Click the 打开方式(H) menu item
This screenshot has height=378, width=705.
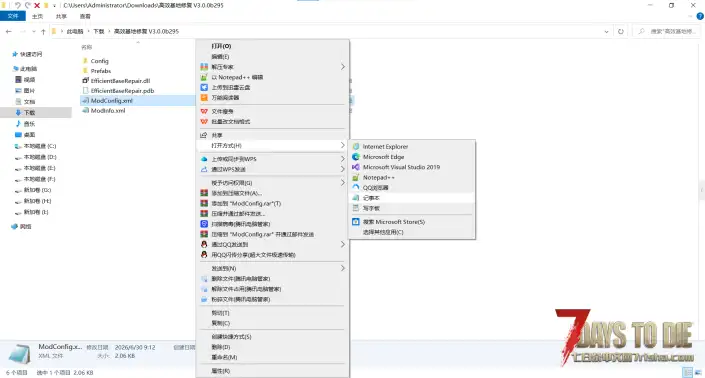[272, 146]
